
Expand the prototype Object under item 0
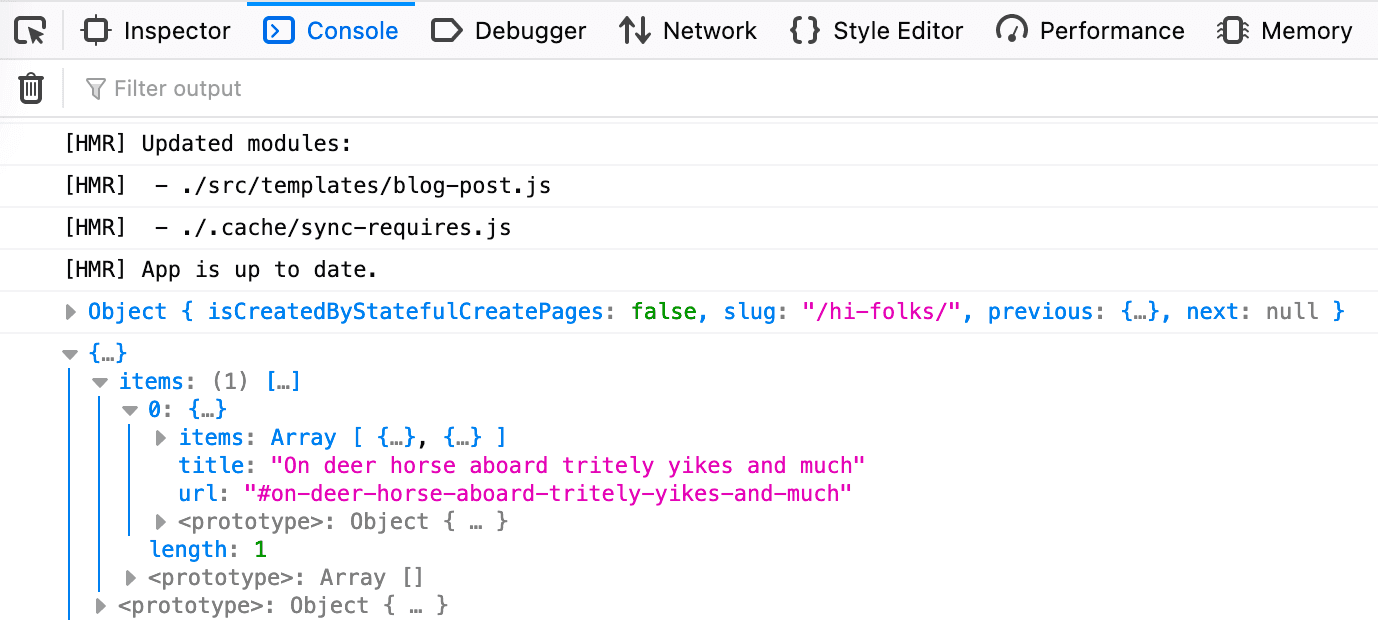point(160,521)
